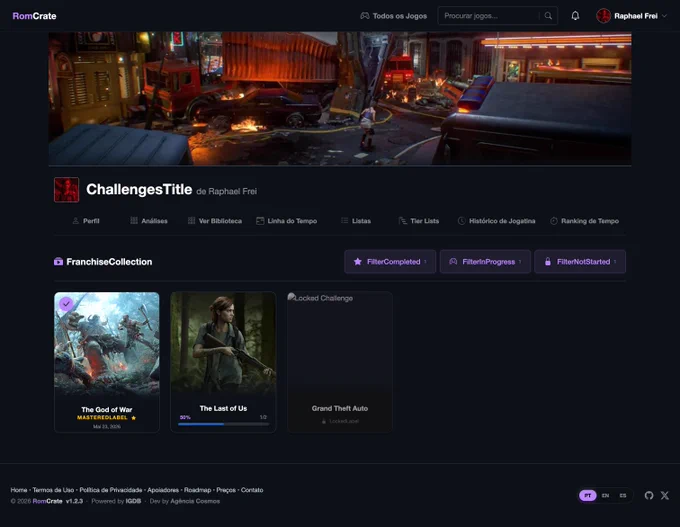Toggle the FilterCompleted filter
This screenshot has height=527, width=680.
(x=390, y=262)
